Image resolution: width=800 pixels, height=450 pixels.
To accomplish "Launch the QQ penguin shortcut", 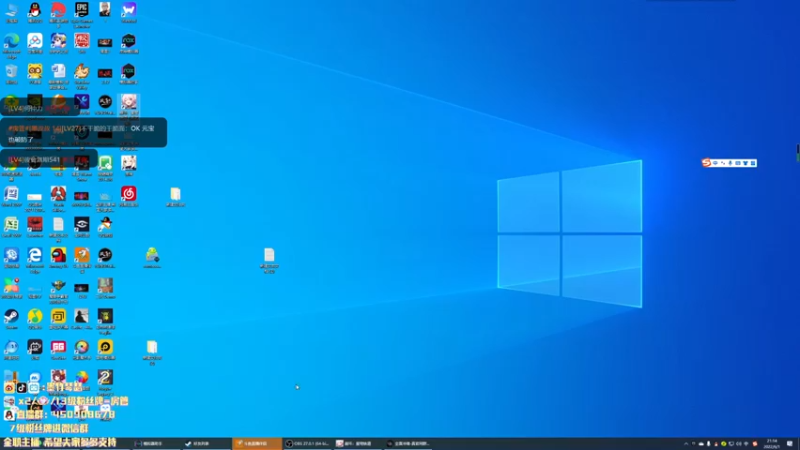I will (35, 12).
